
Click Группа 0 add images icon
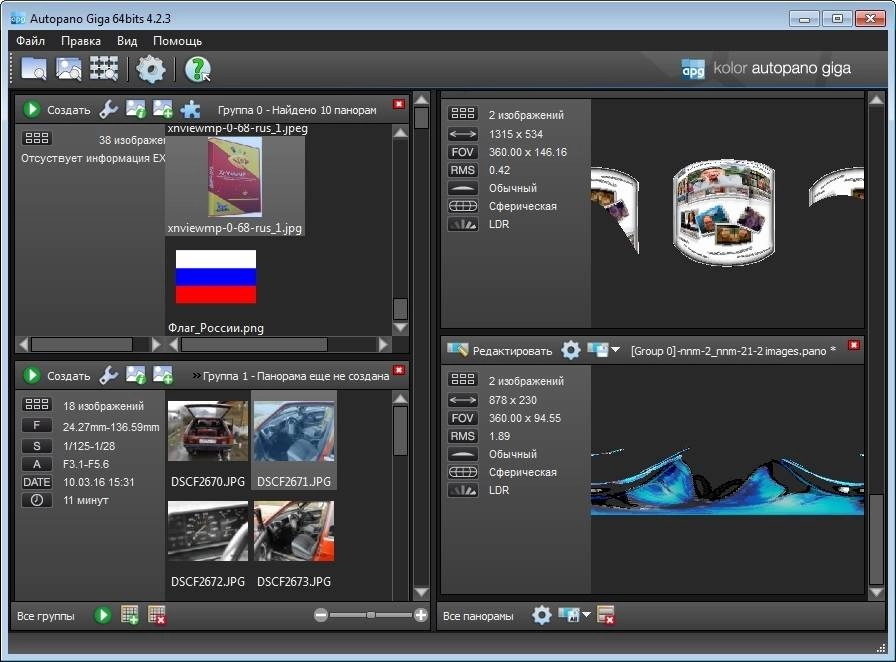pos(163,109)
